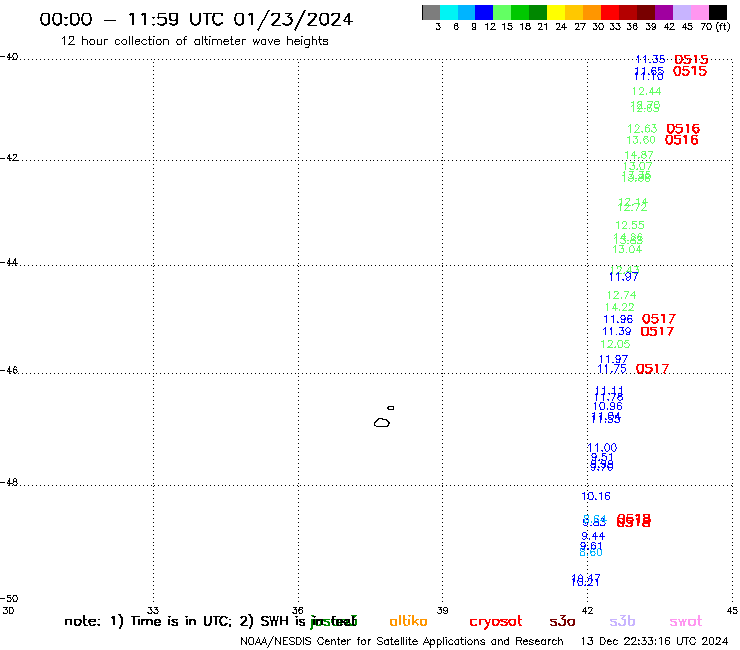Click the wave height value "10.16"
The width and height of the screenshot is (740, 650).
(596, 496)
